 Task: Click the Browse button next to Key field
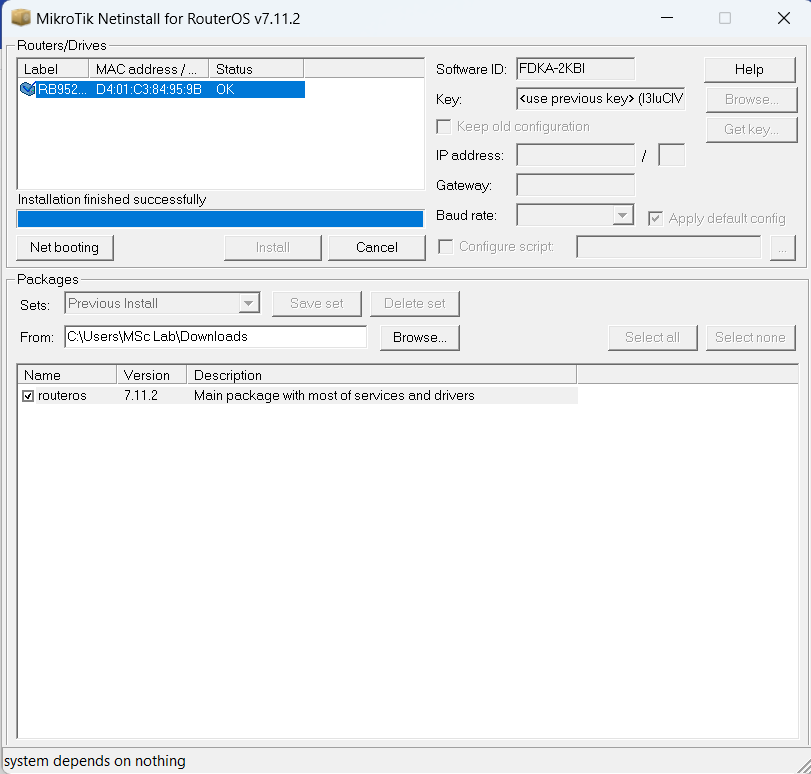point(752,99)
